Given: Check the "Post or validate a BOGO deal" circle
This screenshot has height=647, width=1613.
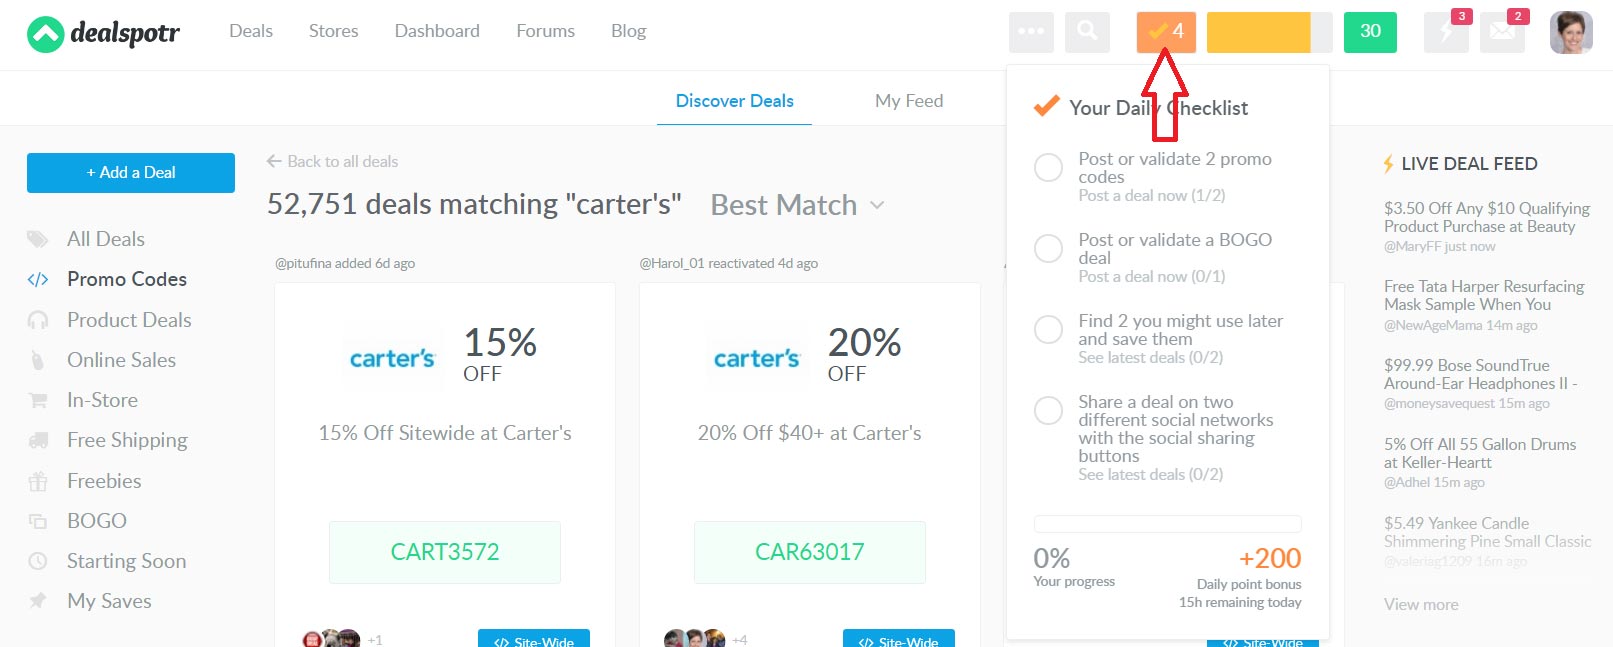Looking at the screenshot, I should tap(1048, 249).
